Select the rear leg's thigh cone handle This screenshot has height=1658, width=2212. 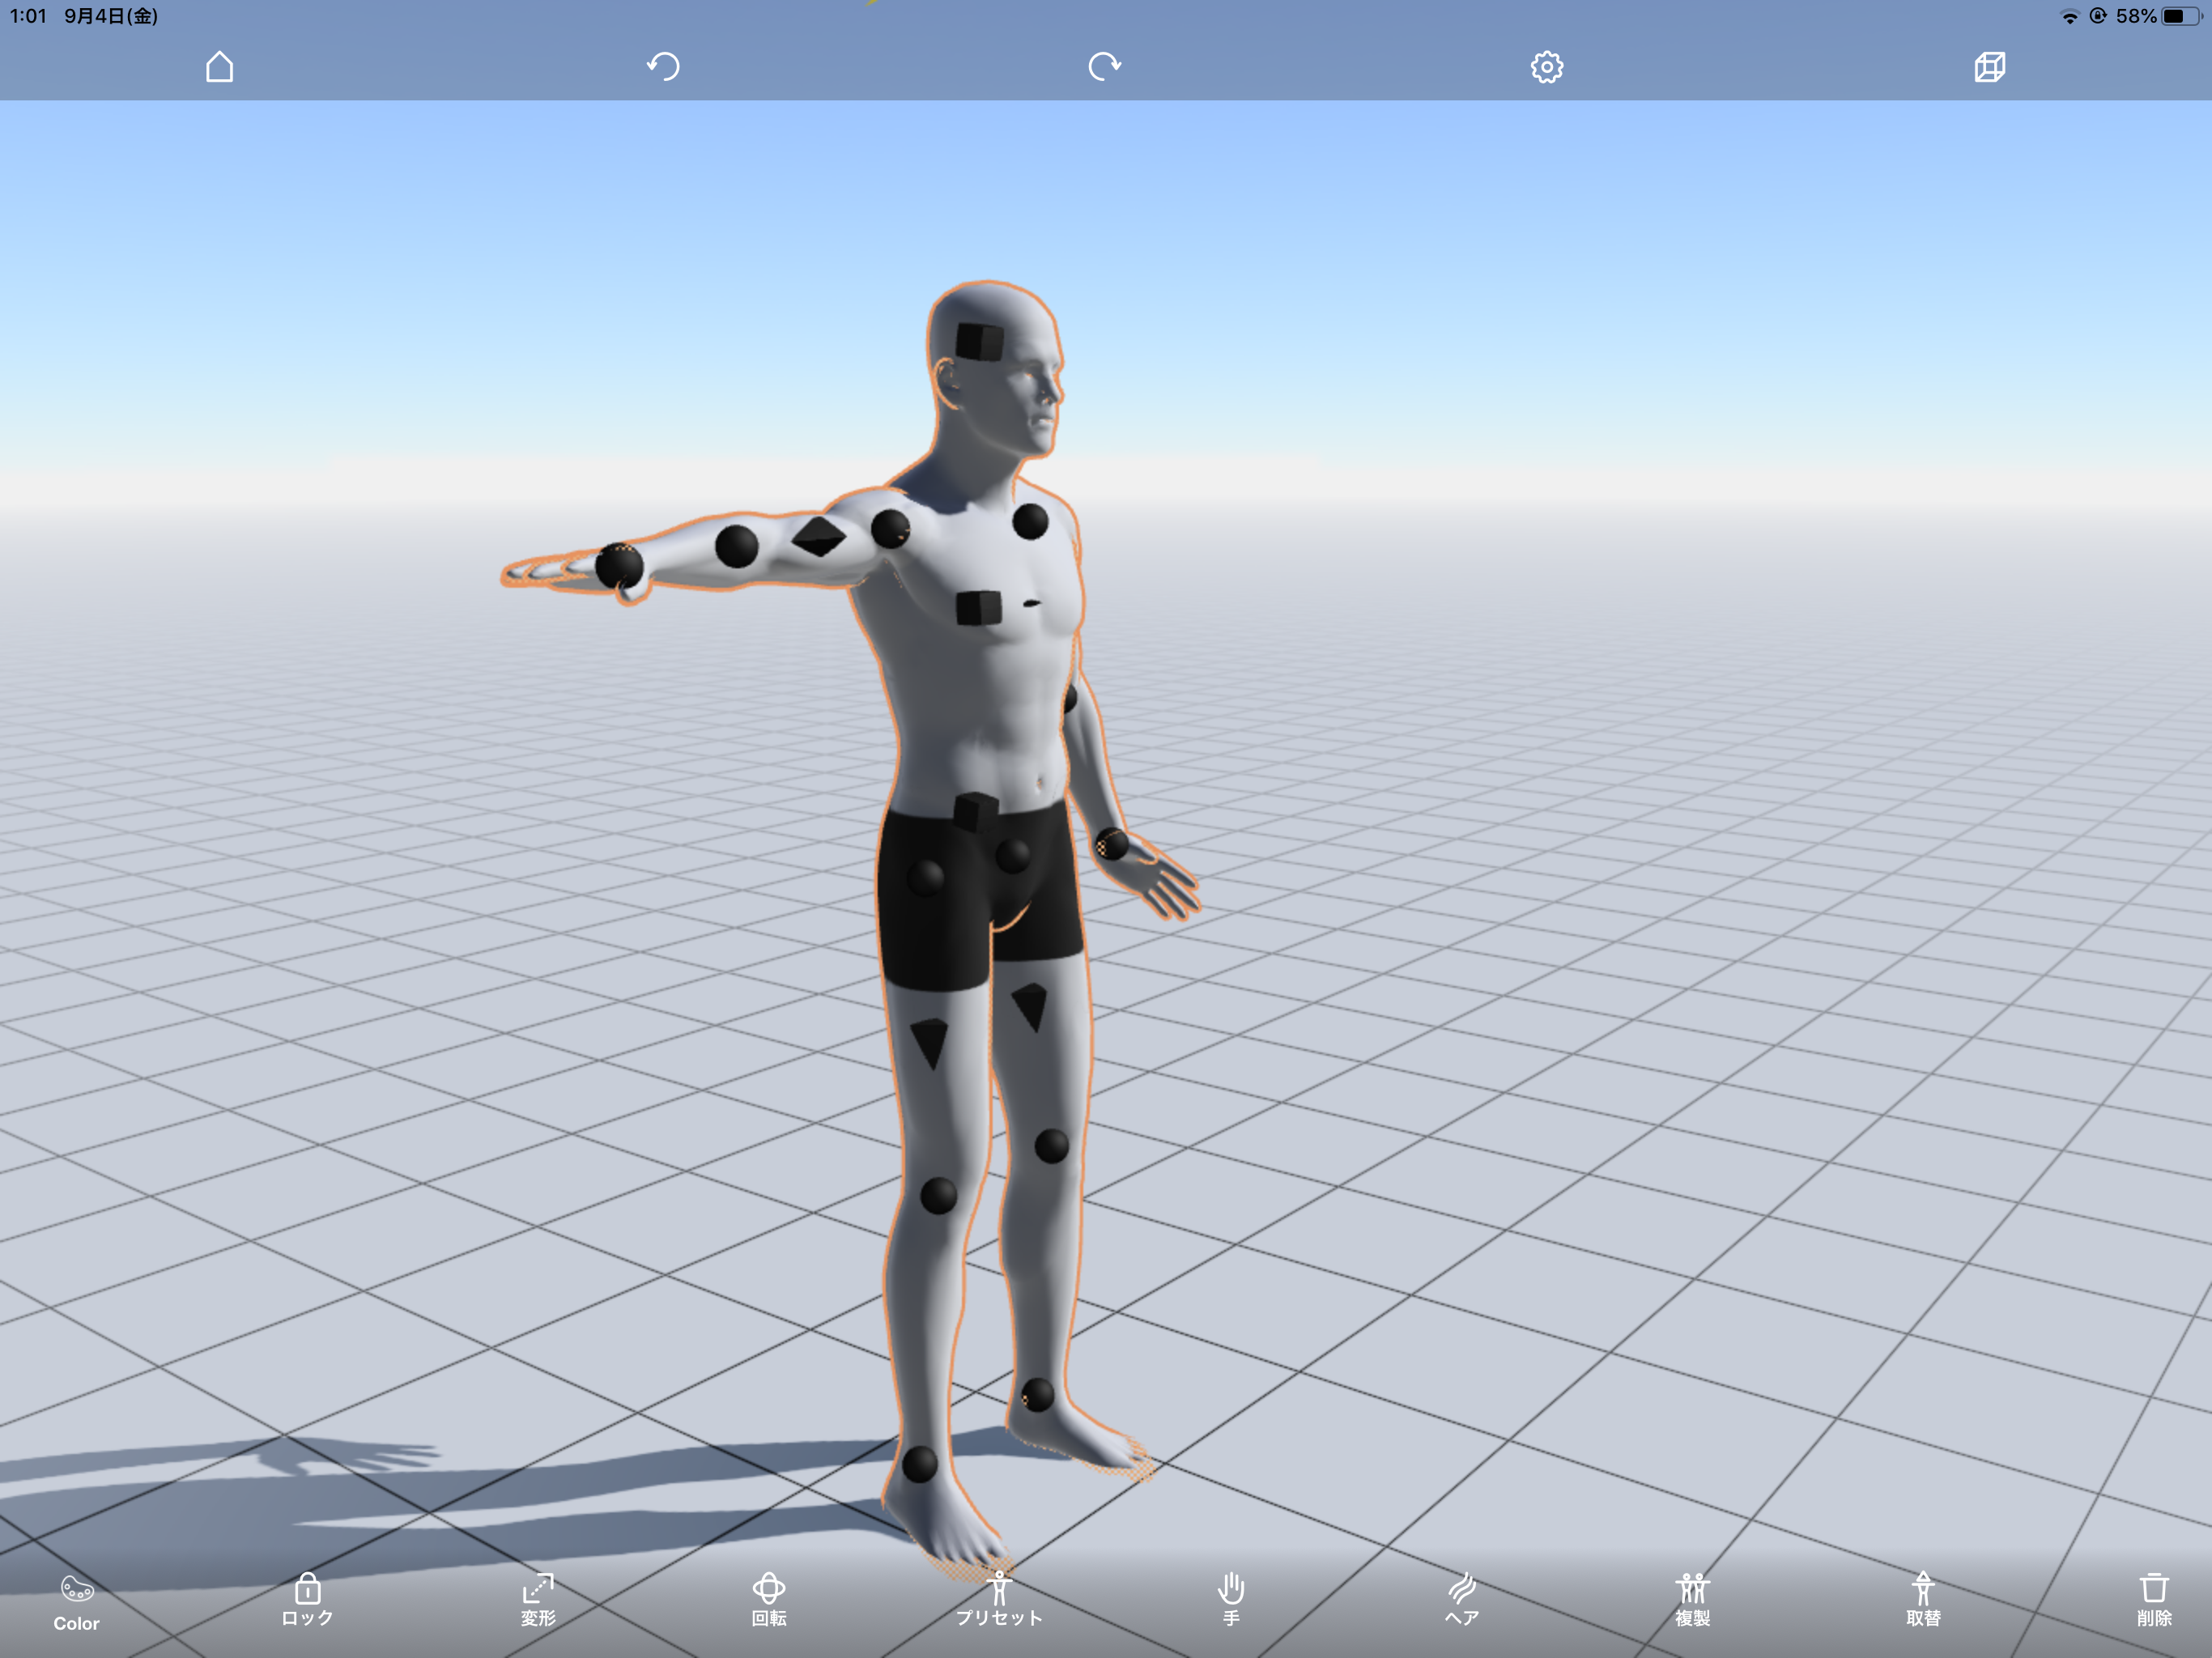tap(1029, 1007)
